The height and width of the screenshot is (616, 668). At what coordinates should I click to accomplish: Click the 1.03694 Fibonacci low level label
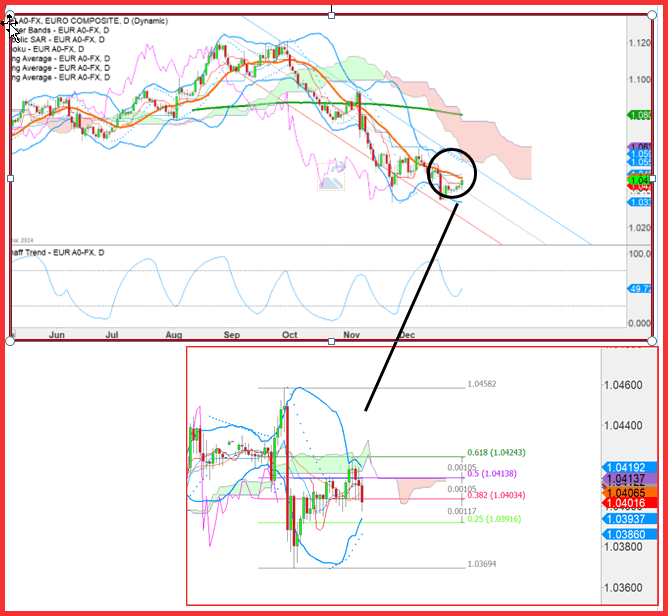click(x=482, y=564)
